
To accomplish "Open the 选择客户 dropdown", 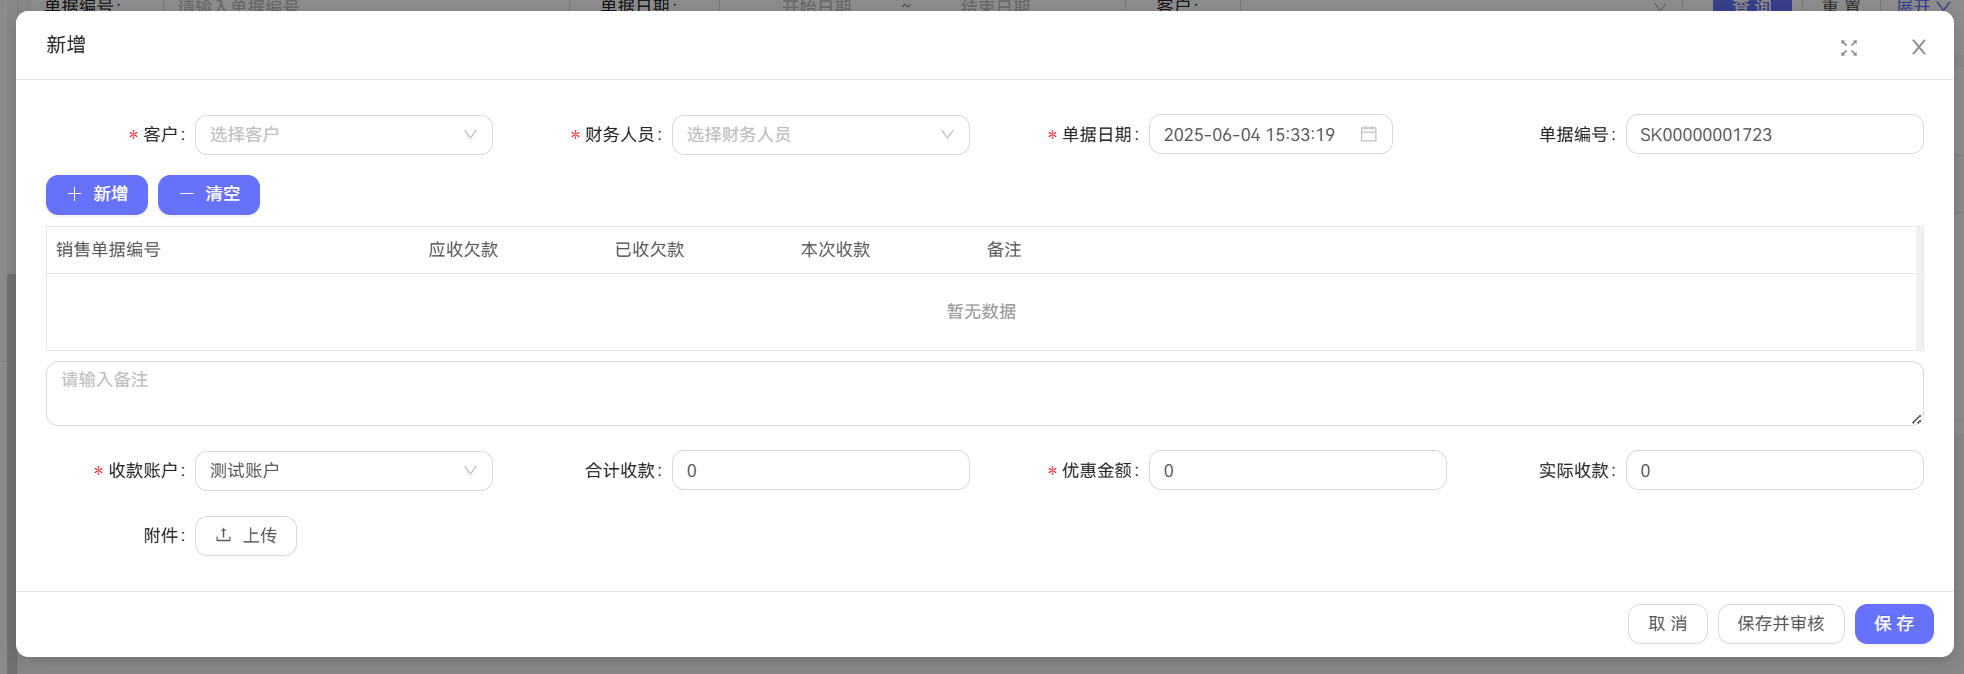I will point(344,135).
